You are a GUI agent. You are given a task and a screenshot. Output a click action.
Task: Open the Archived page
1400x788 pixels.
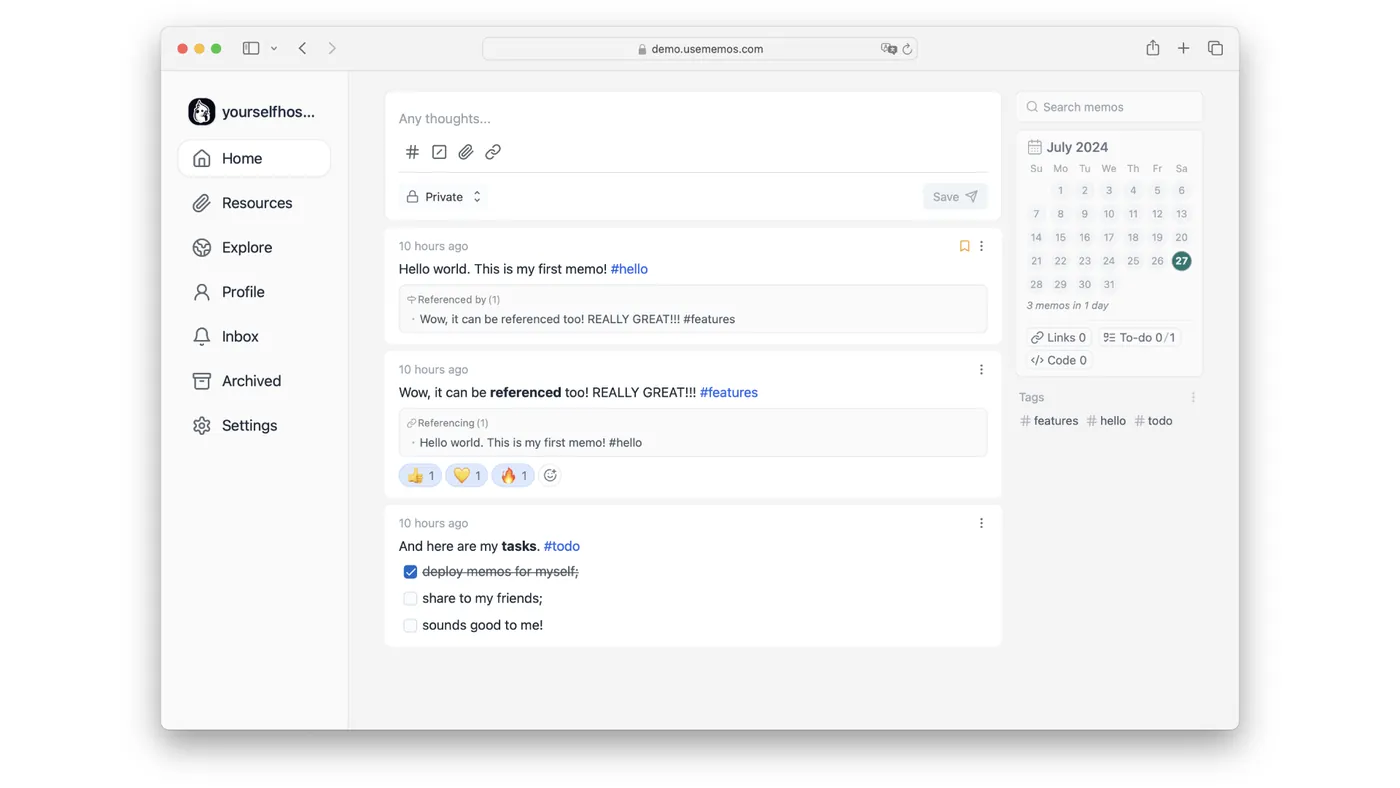click(254, 381)
